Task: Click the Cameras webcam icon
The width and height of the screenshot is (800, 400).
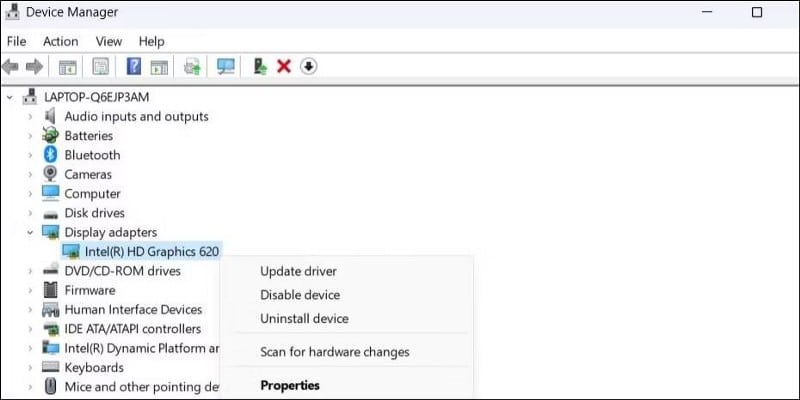Action: pyautogui.click(x=50, y=174)
